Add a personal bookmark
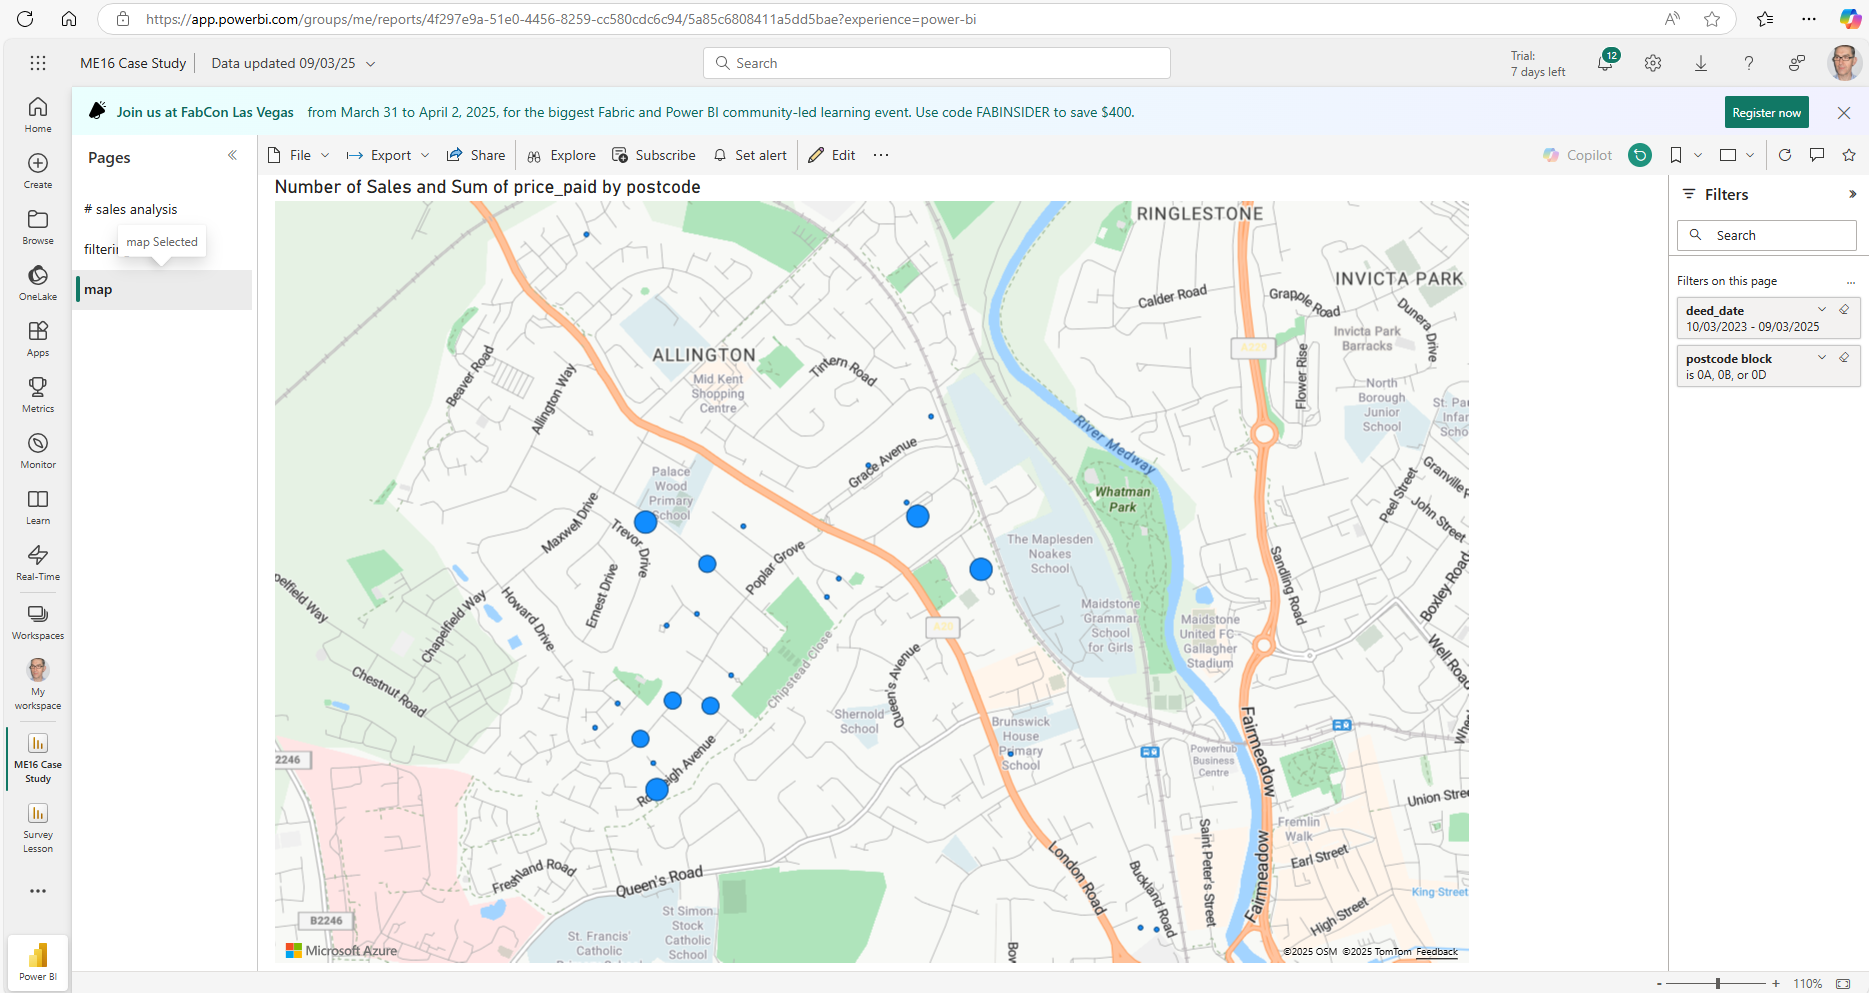 click(1675, 155)
